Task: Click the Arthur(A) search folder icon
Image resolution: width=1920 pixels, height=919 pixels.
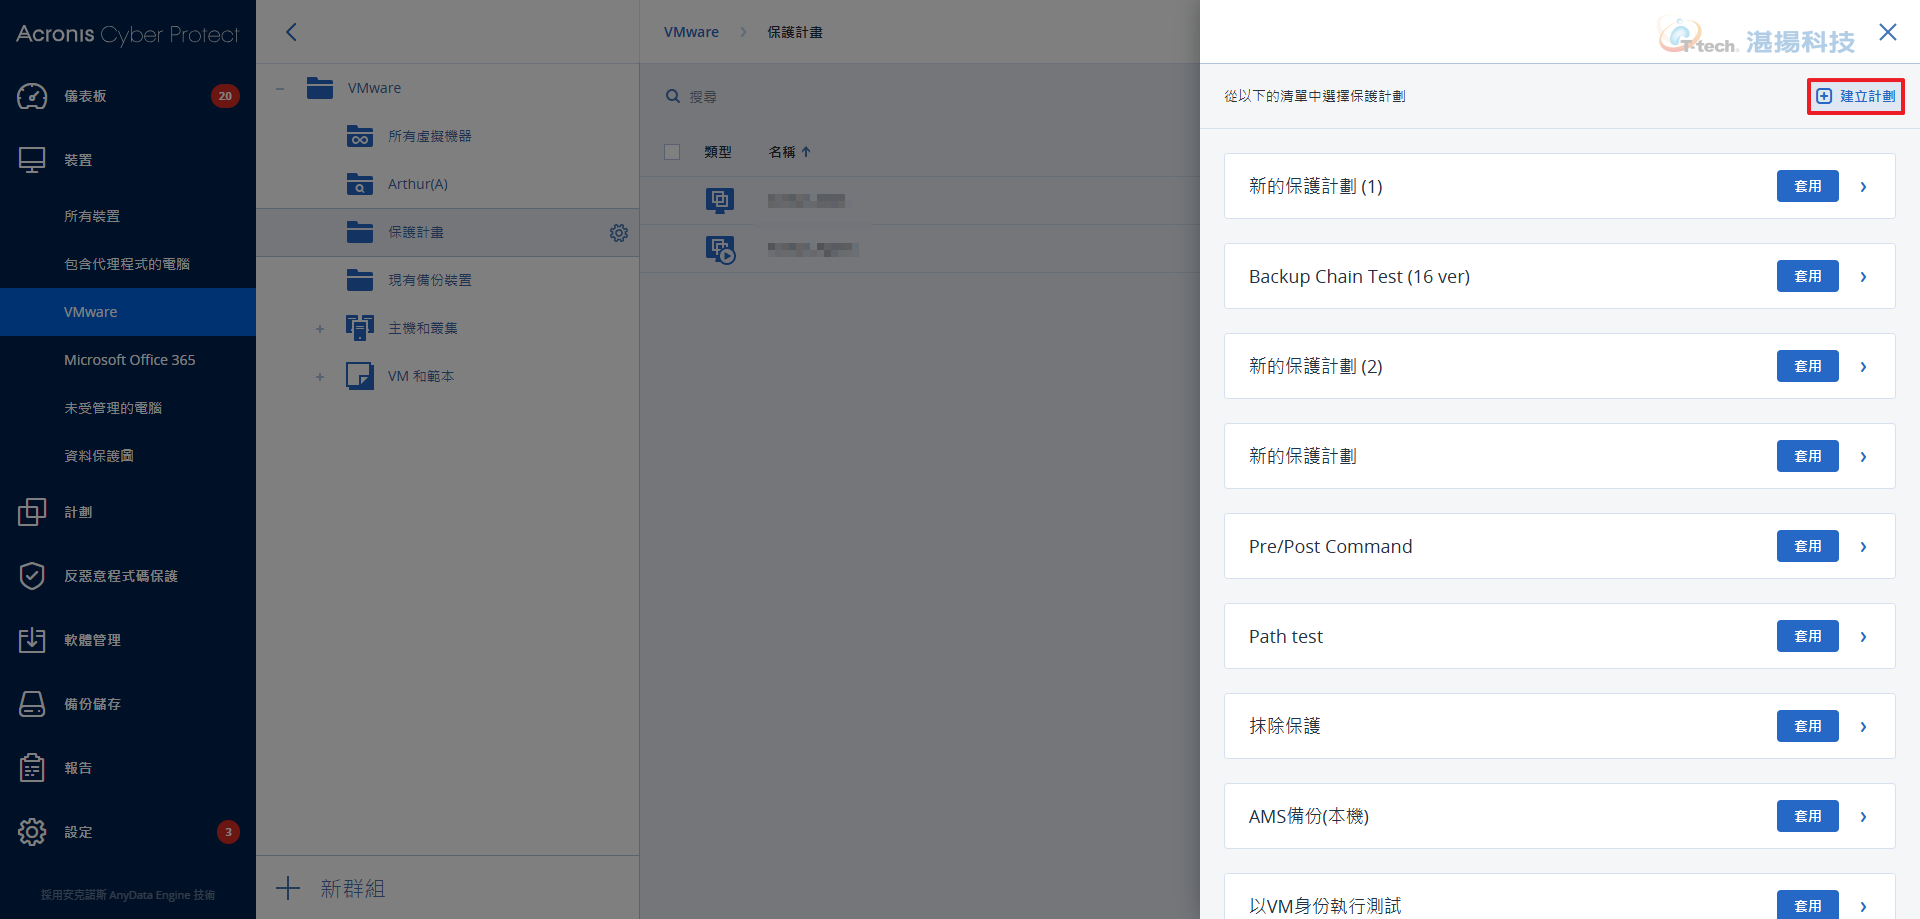Action: [360, 184]
